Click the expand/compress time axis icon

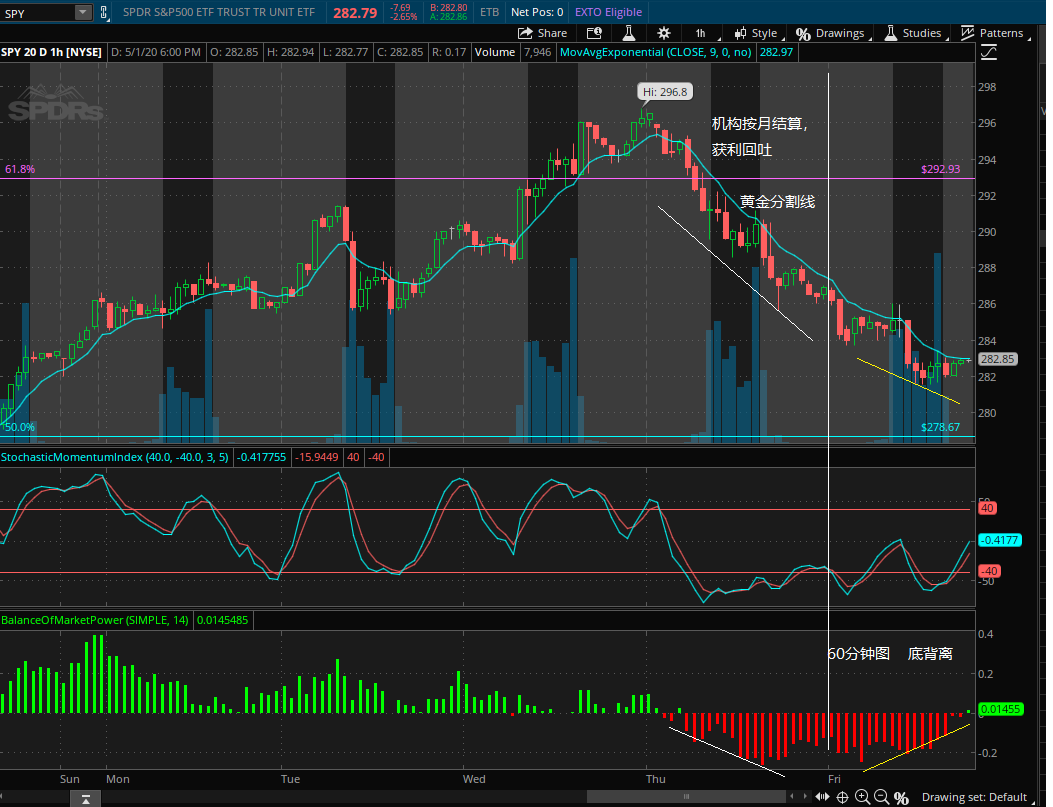tap(823, 797)
